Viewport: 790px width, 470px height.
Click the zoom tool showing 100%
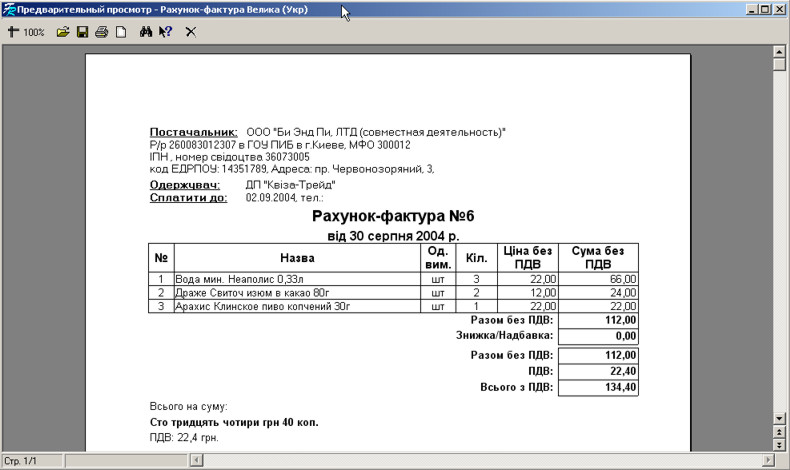[x=26, y=32]
